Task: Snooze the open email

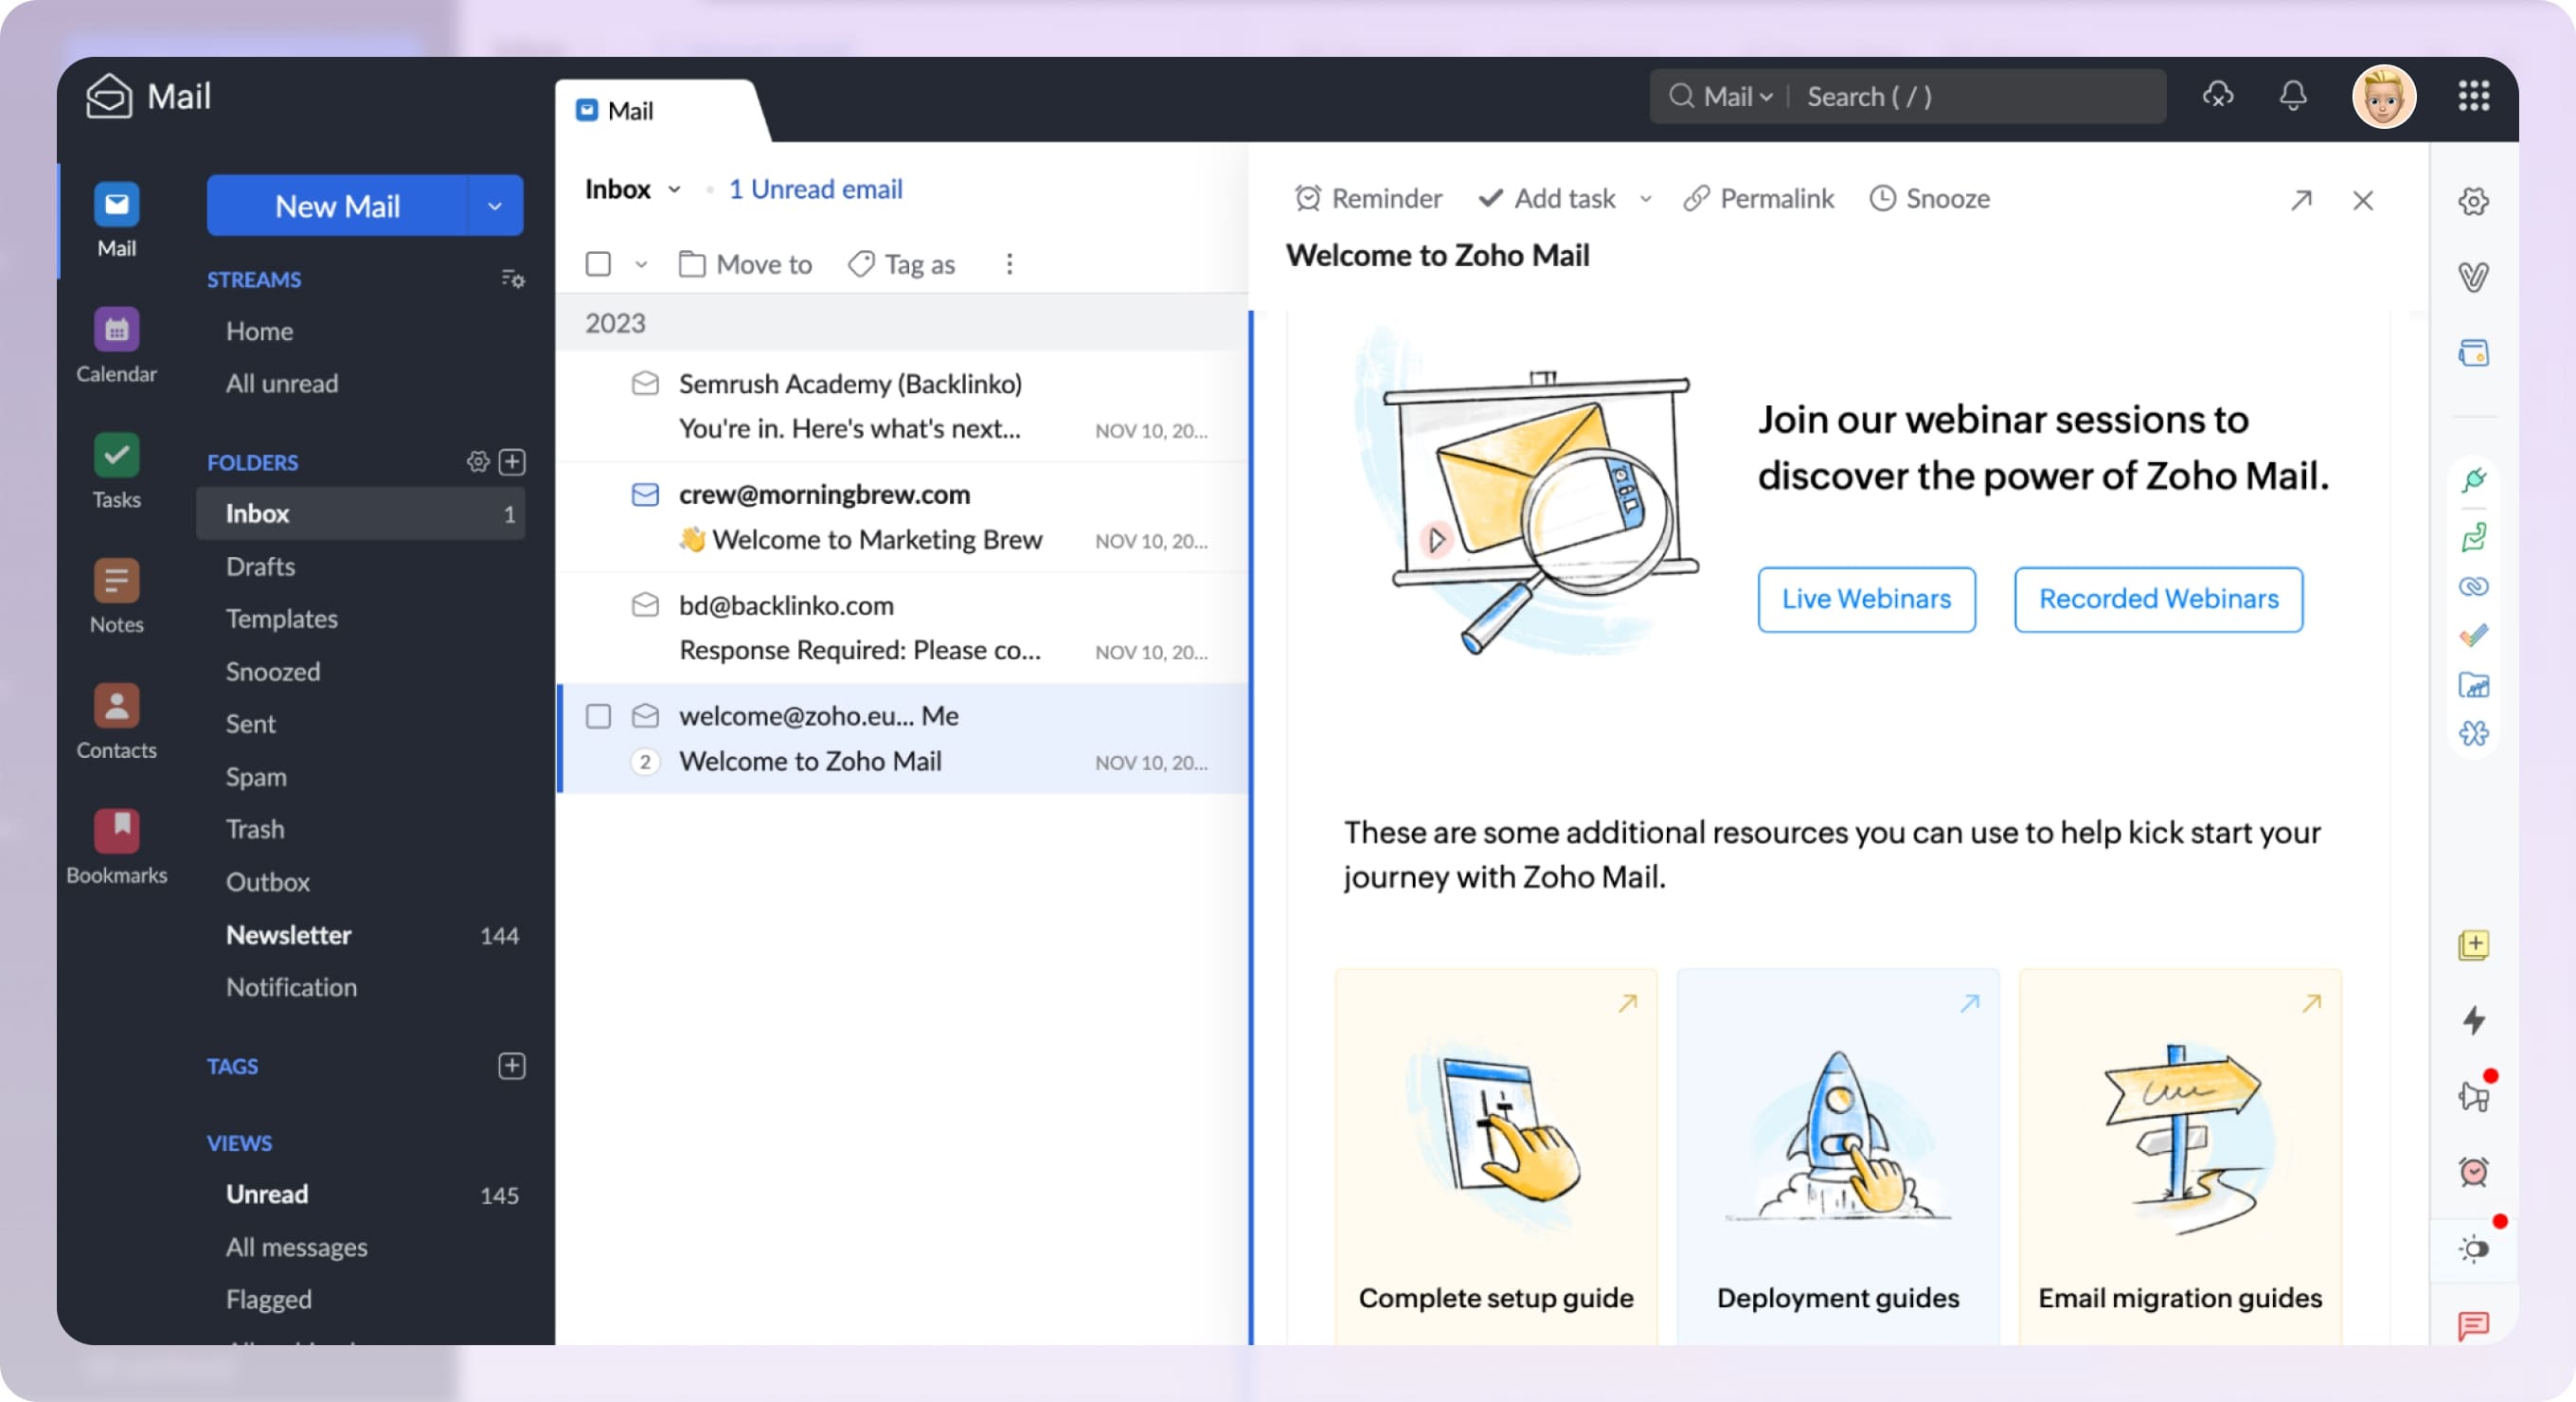Action: 1928,198
